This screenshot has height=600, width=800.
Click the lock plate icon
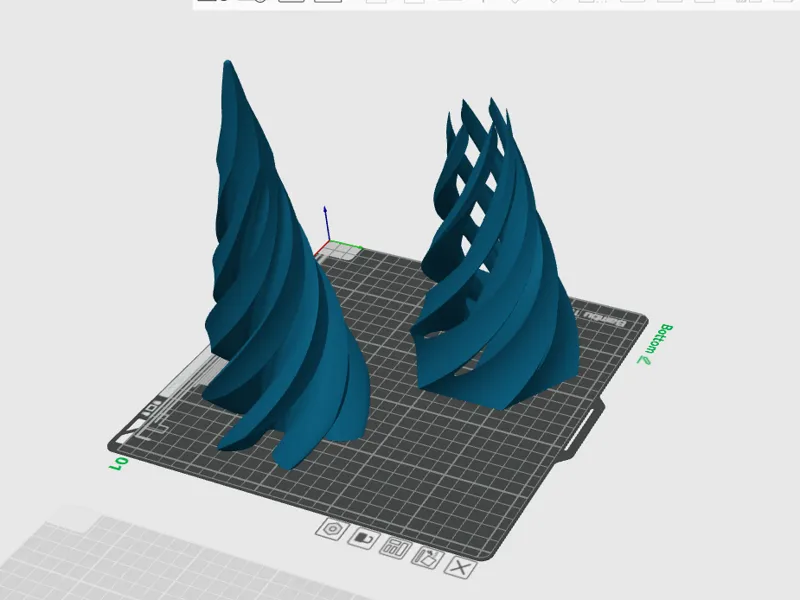[364, 538]
